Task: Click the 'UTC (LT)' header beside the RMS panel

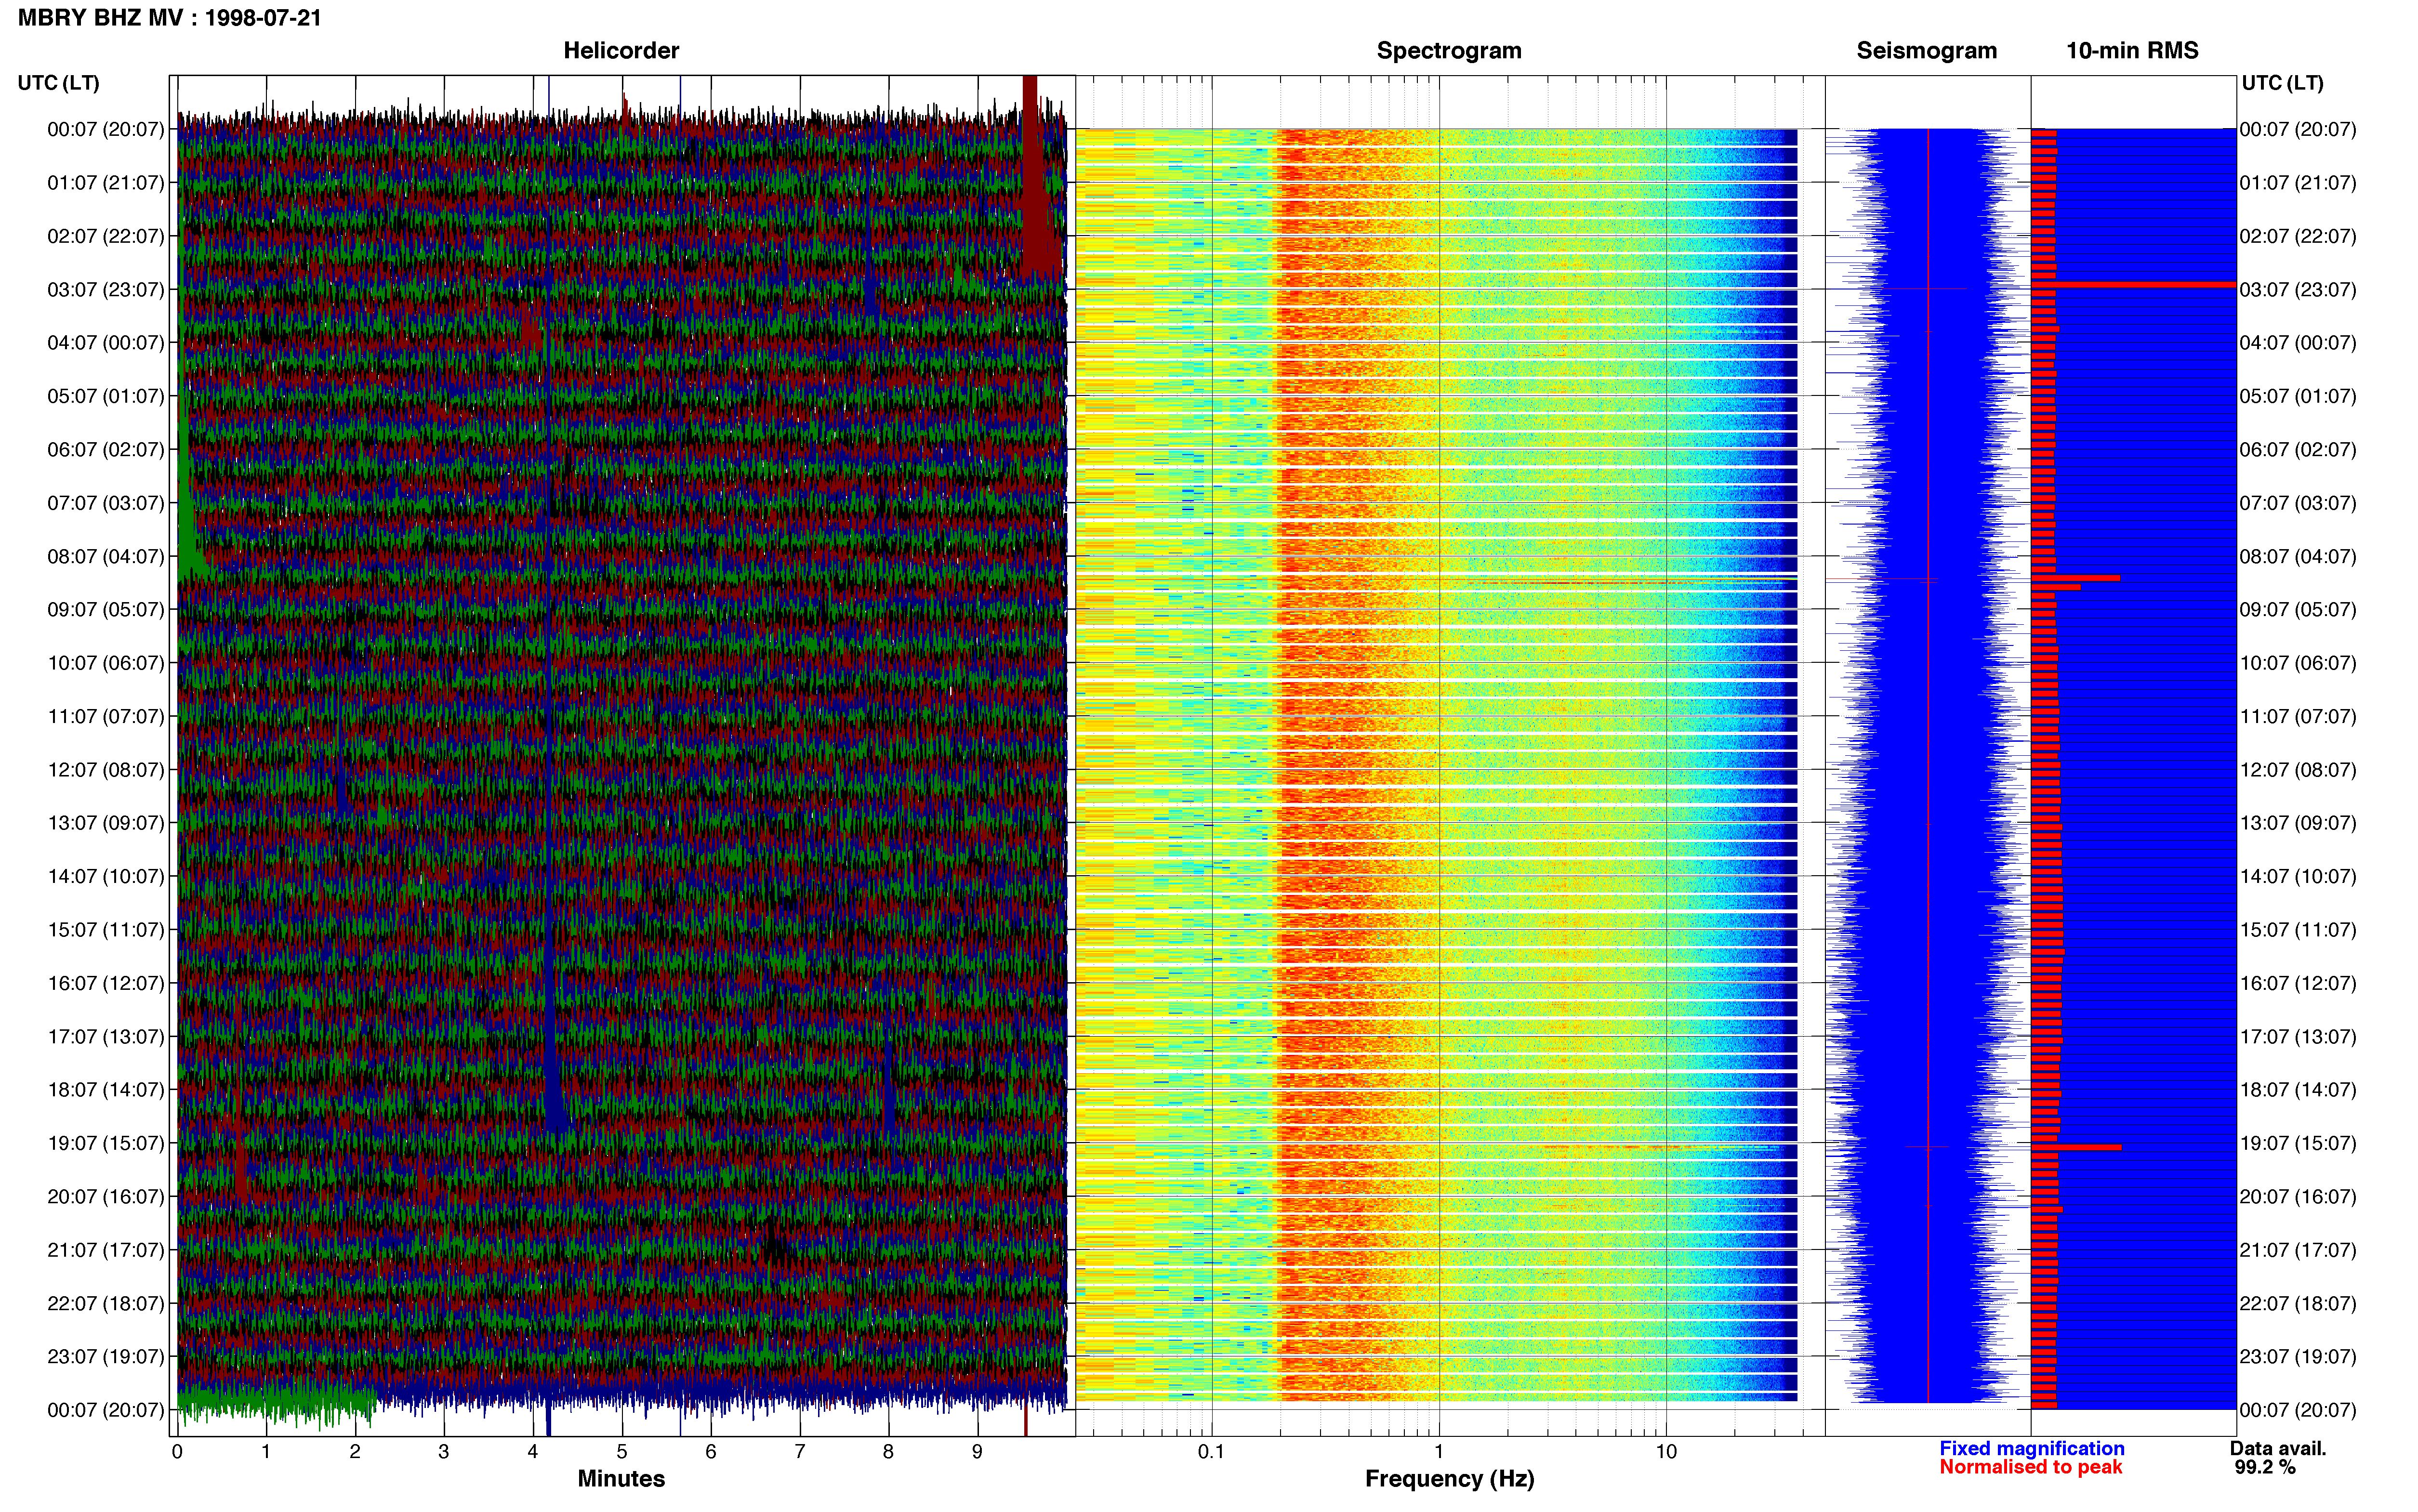Action: pos(2282,83)
